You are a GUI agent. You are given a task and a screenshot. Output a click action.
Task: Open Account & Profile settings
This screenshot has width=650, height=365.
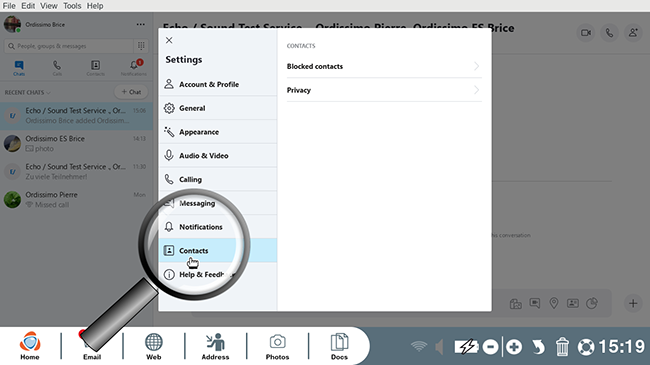point(218,84)
